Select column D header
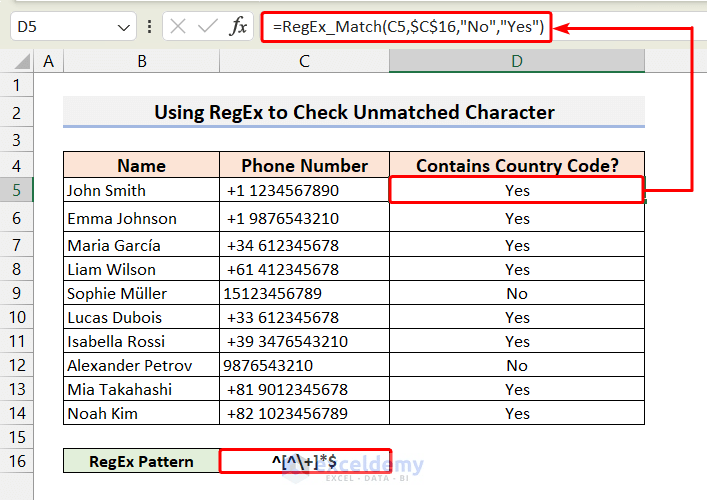 pyautogui.click(x=517, y=61)
